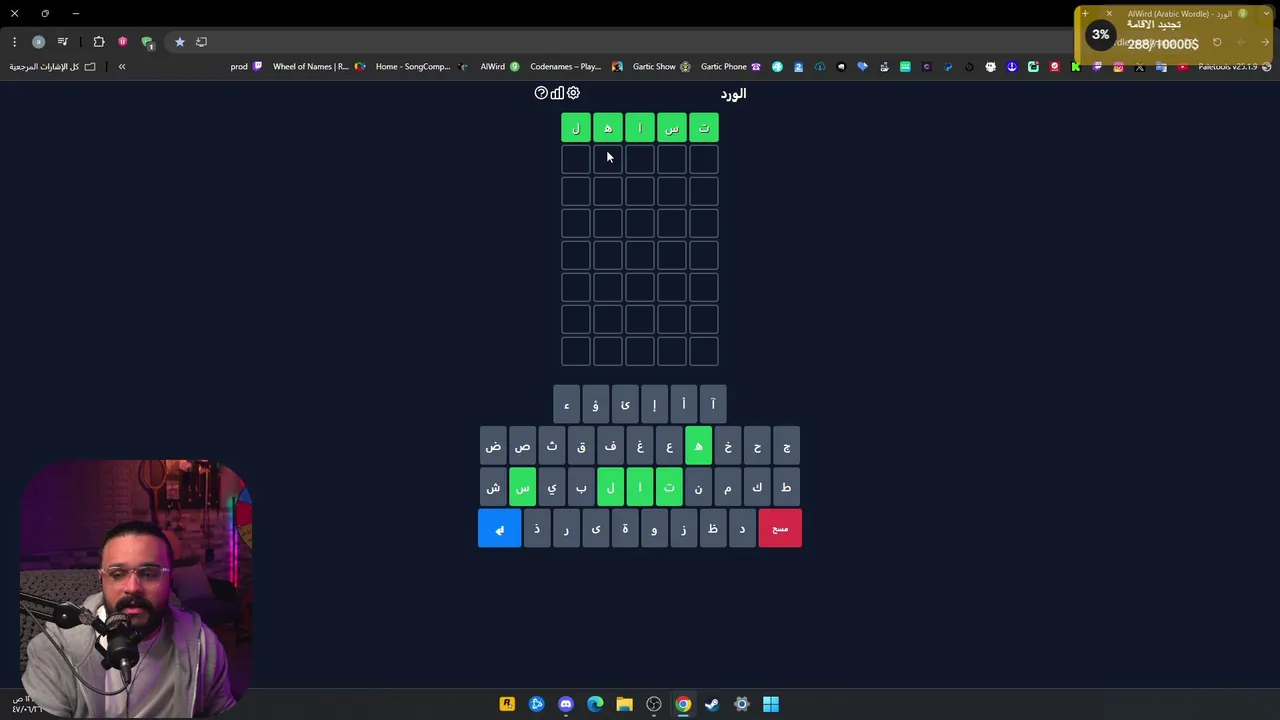Image resolution: width=1280 pixels, height=720 pixels.
Task: Open the Wheel of Names bookmark
Action: tap(319, 67)
